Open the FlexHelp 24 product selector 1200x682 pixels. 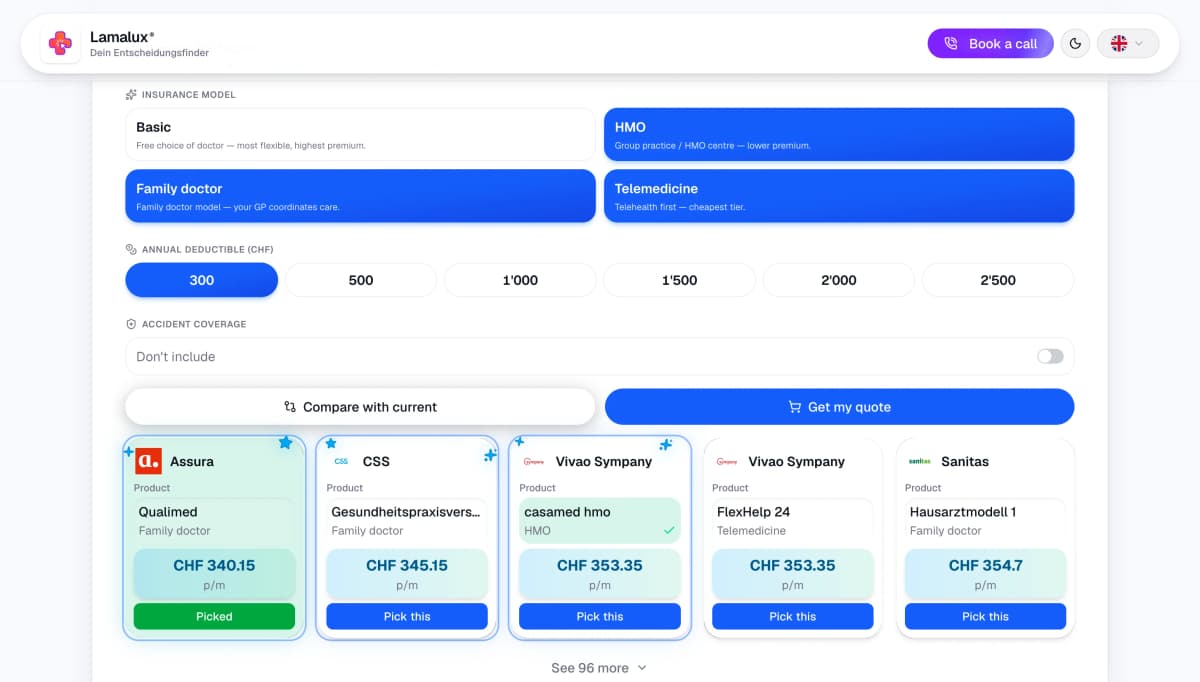tap(793, 521)
